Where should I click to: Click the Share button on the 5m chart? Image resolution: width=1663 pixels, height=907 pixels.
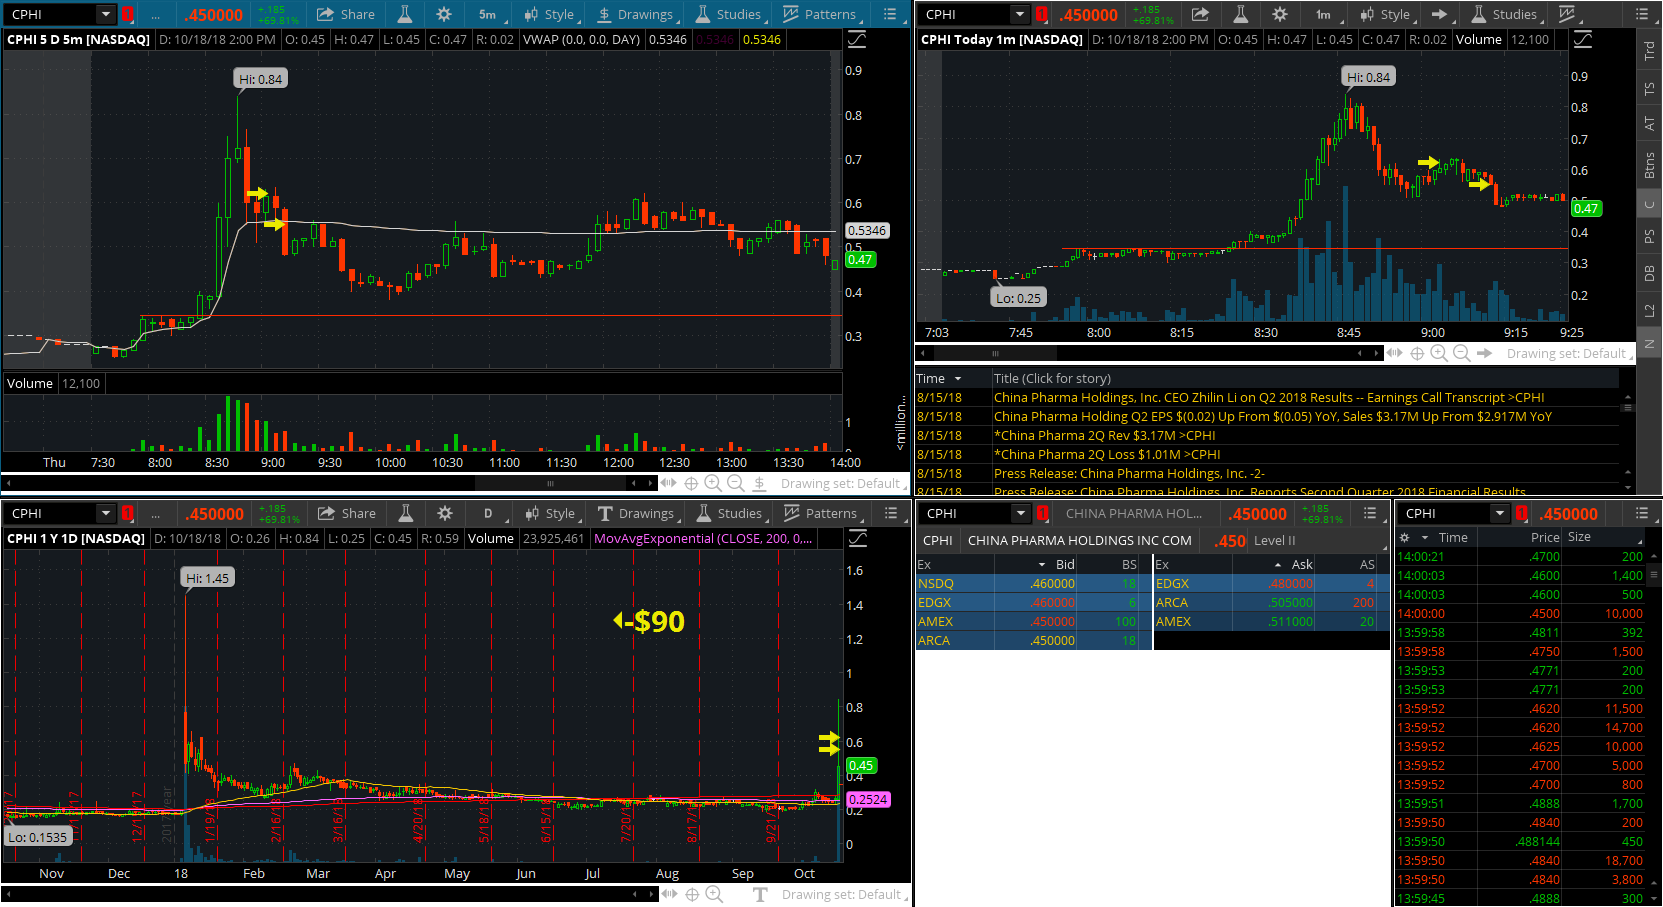(346, 14)
